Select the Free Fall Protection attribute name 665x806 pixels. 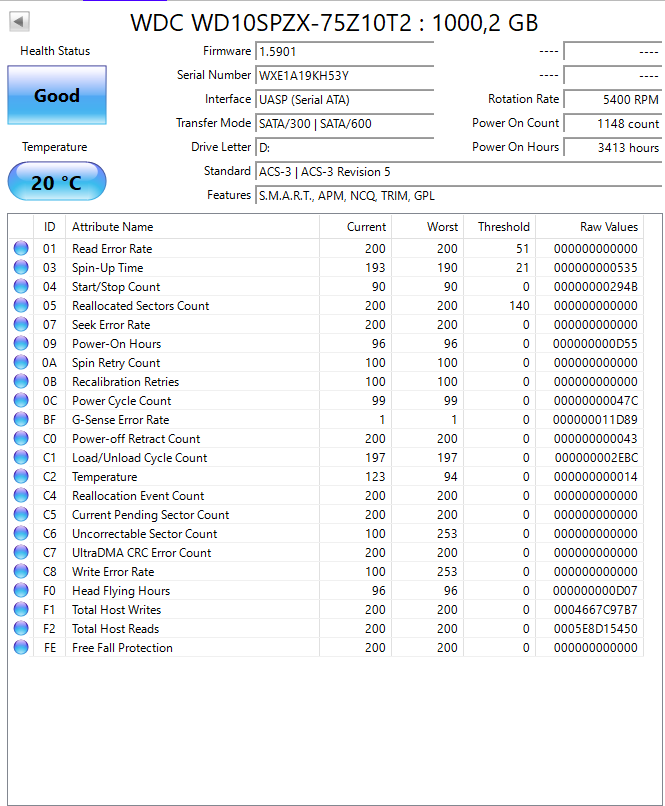[x=122, y=648]
